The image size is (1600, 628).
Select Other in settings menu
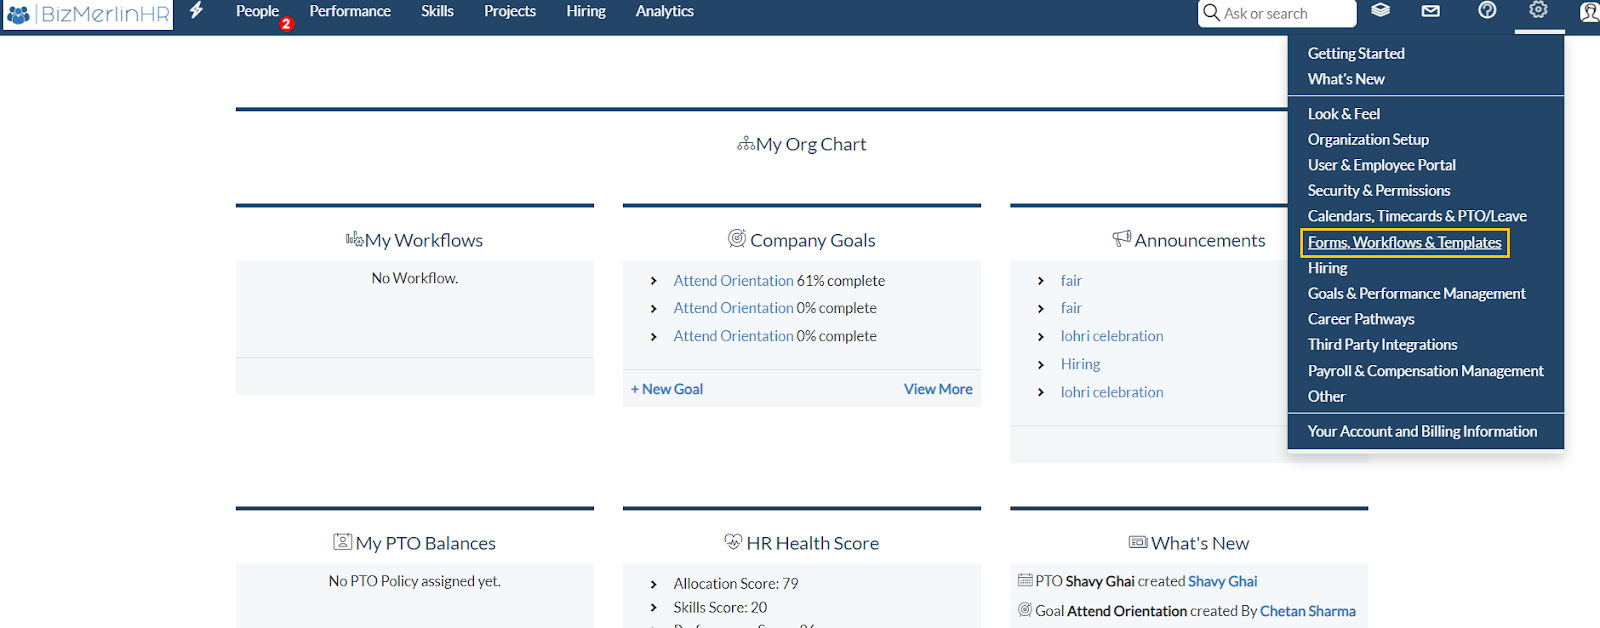click(1326, 396)
